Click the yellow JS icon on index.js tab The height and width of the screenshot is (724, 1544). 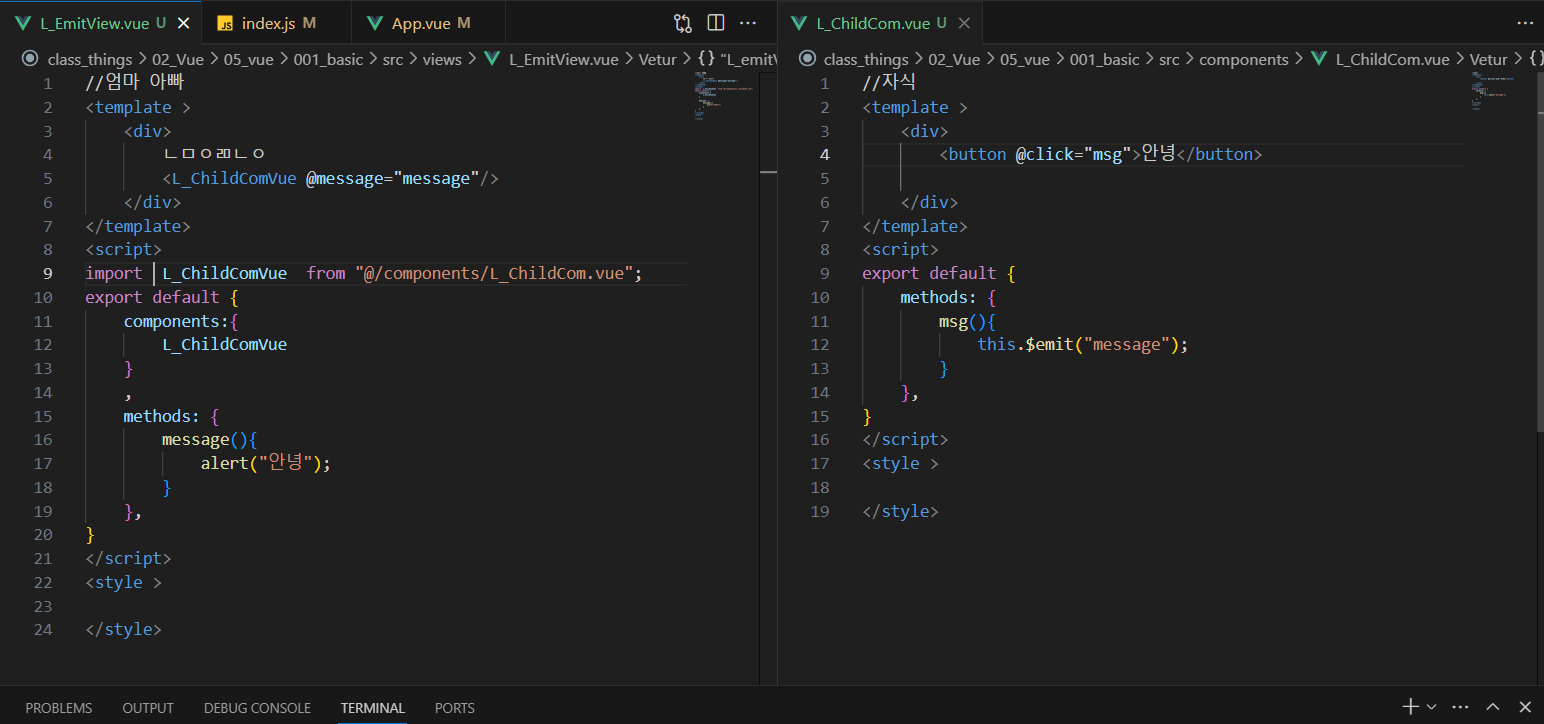[226, 23]
